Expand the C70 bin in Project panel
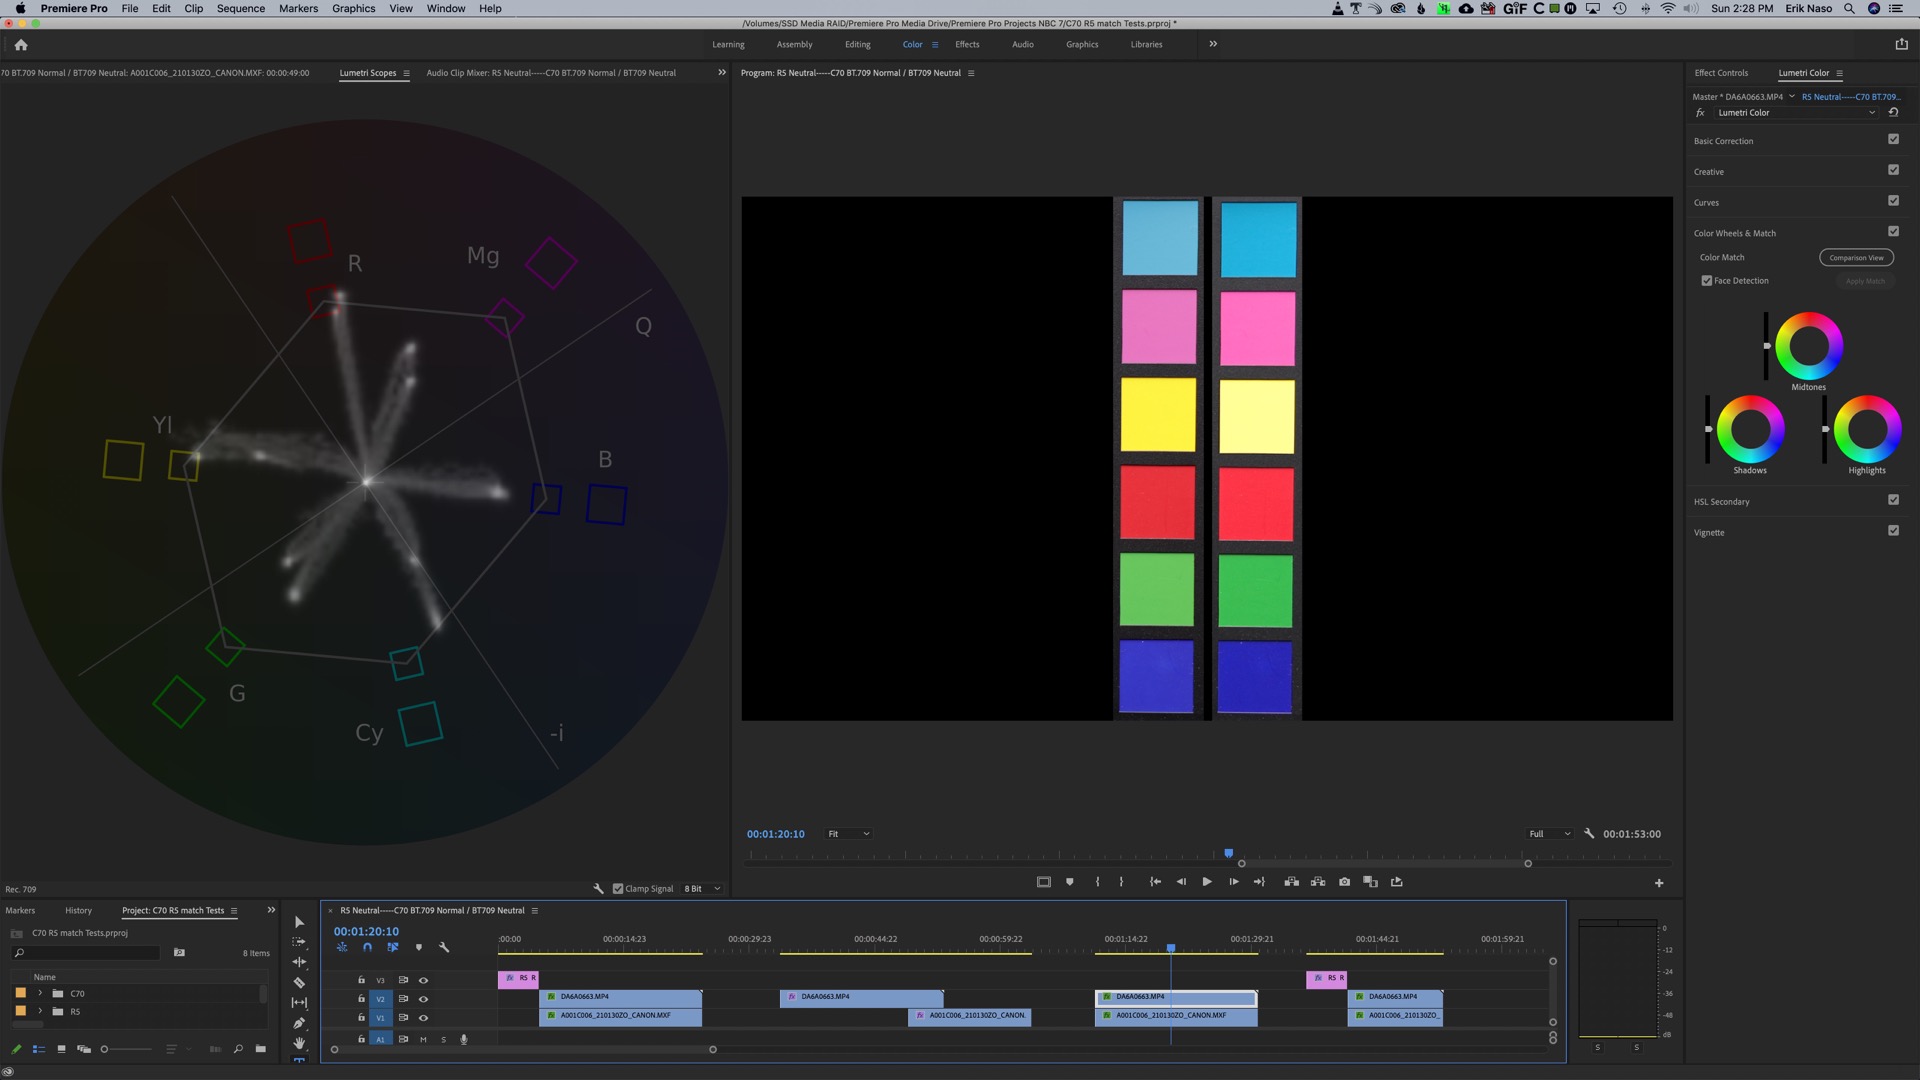 (x=40, y=993)
